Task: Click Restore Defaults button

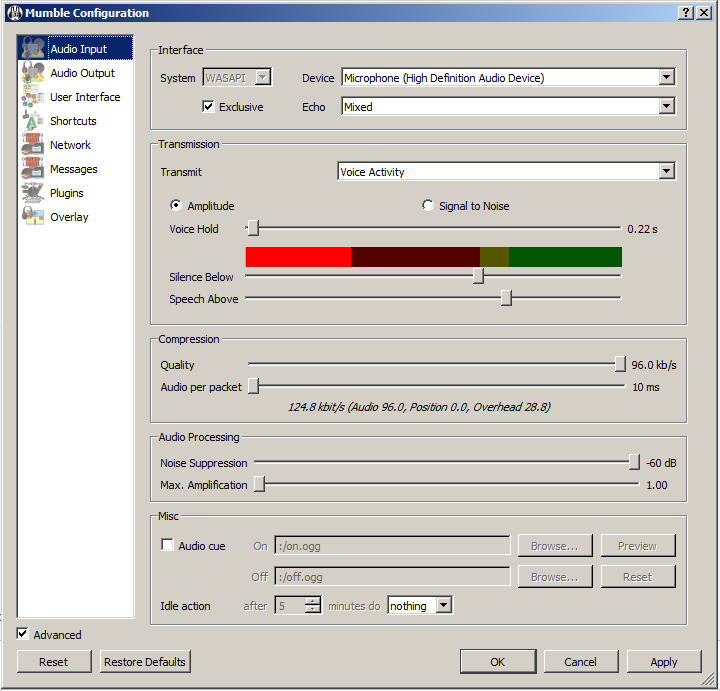Action: point(145,662)
